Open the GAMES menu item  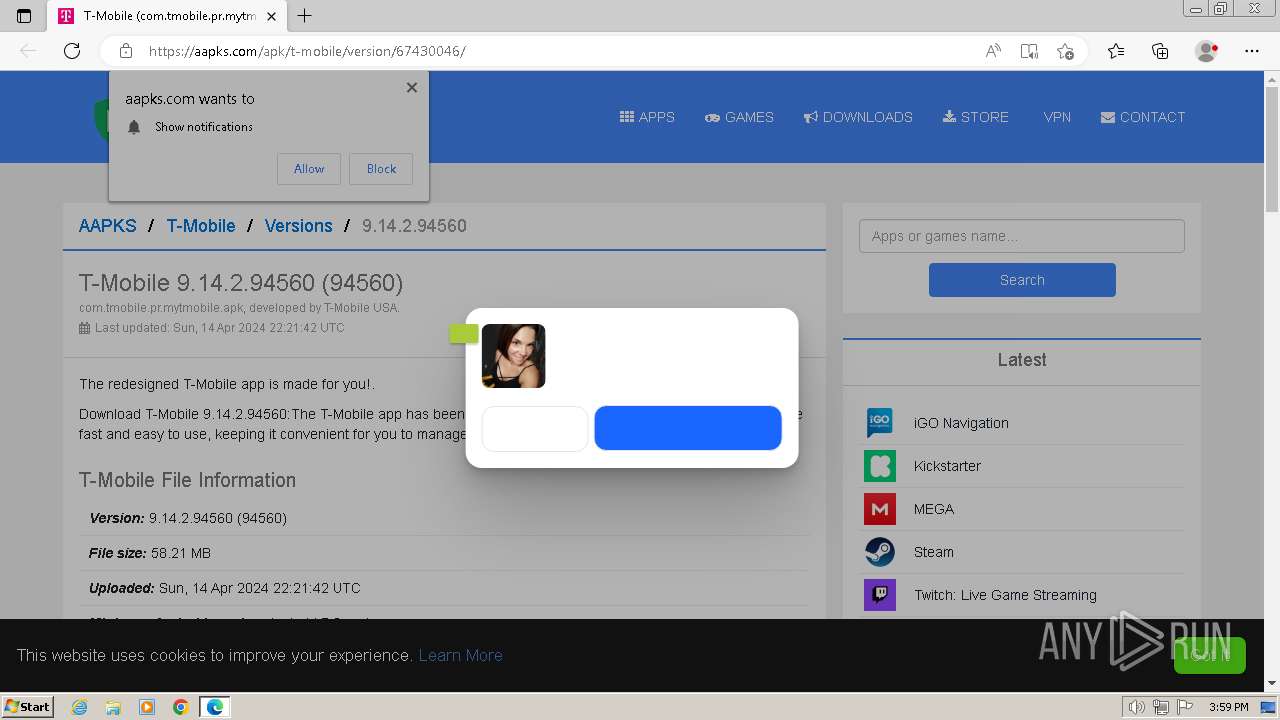tap(739, 117)
